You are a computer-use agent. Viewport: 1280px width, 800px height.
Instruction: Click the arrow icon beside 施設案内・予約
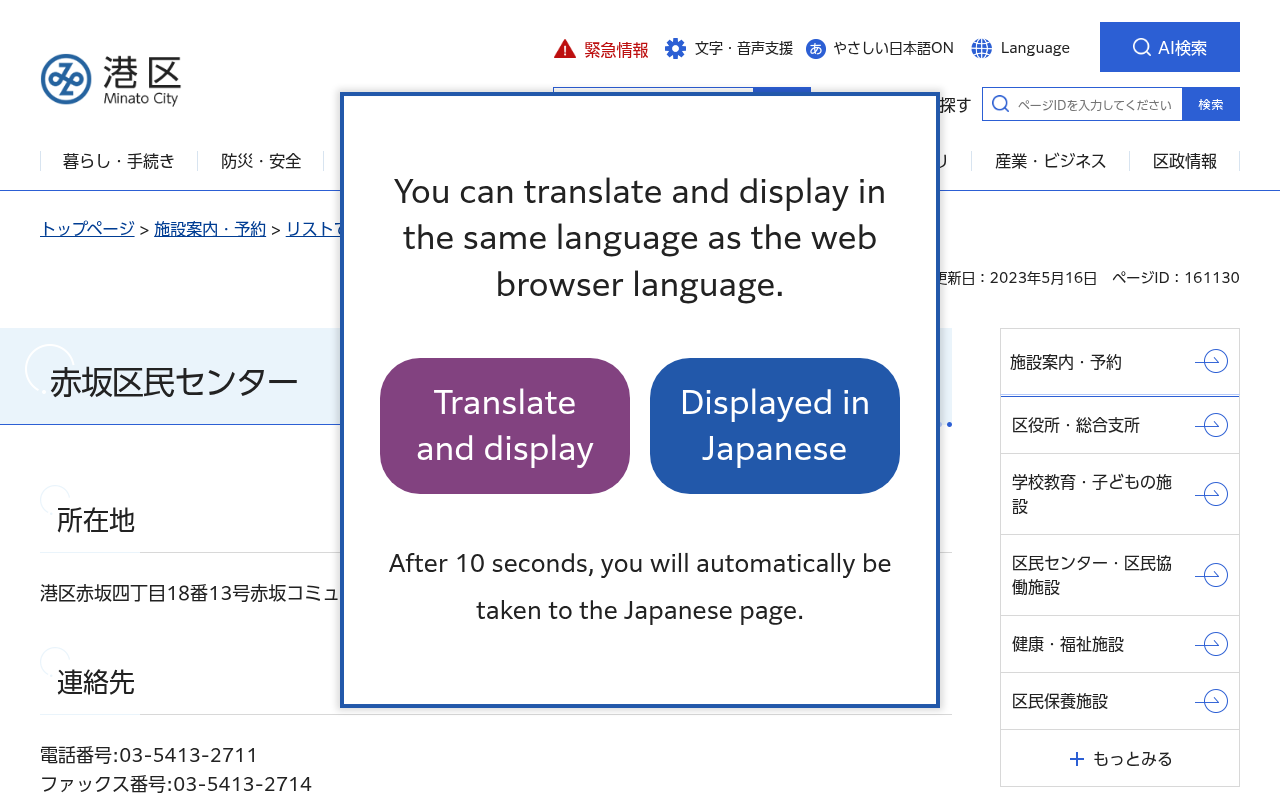(1211, 361)
